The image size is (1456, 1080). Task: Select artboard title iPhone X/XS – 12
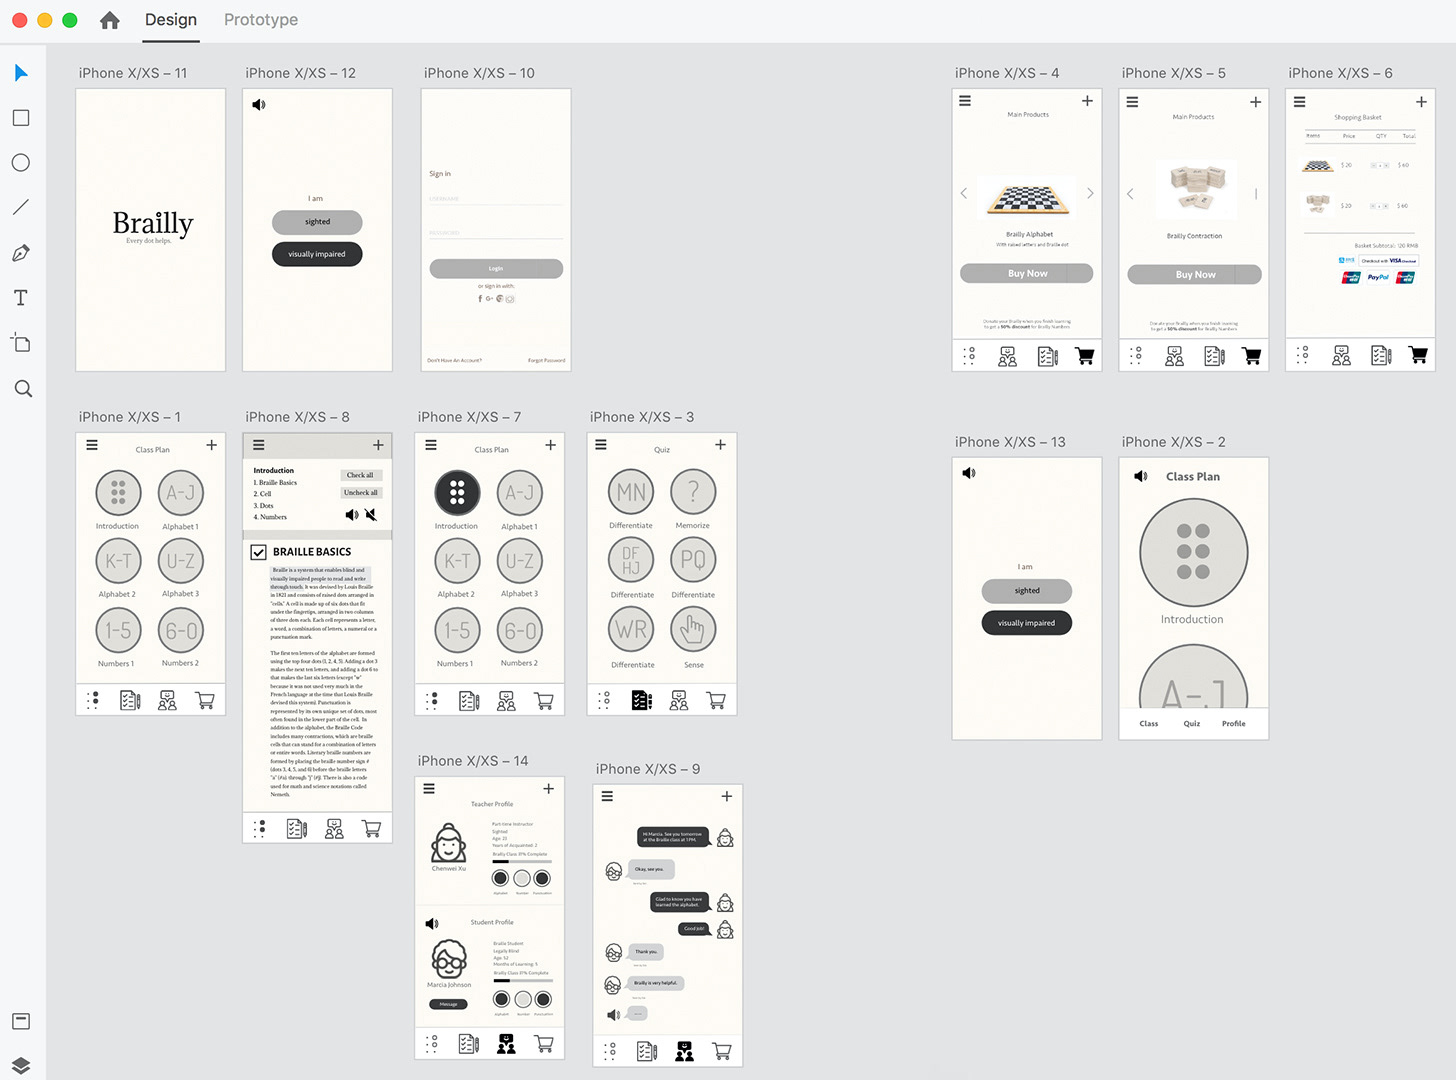[301, 73]
